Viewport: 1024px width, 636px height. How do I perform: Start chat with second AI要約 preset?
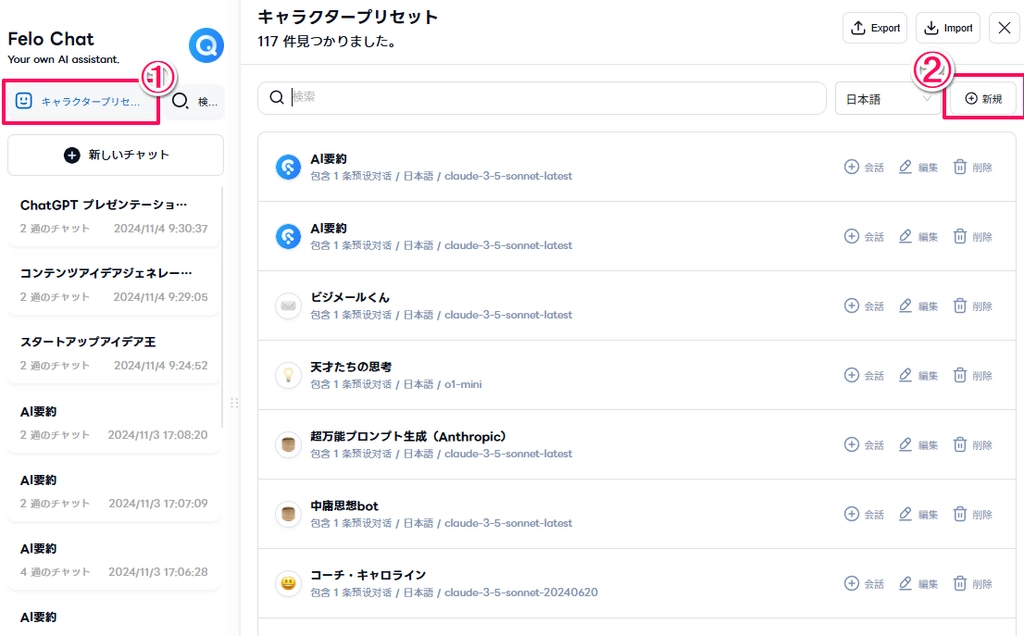[863, 236]
